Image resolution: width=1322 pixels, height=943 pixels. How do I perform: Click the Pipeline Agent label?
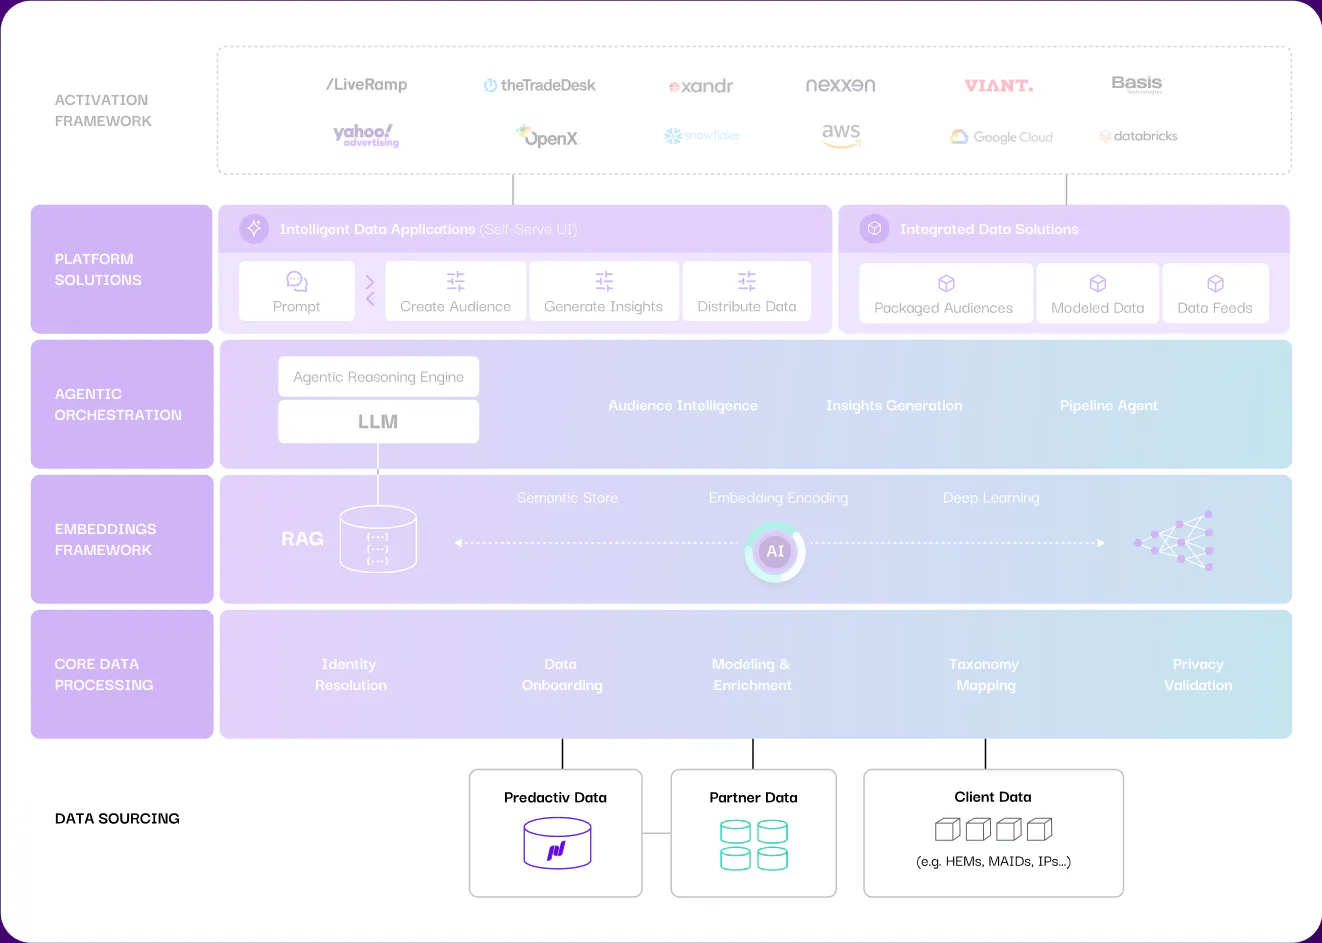1109,405
